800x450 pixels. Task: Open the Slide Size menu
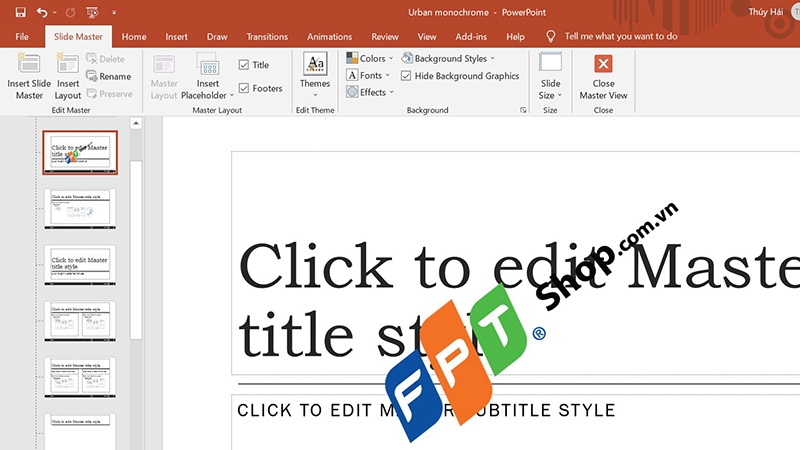[550, 77]
